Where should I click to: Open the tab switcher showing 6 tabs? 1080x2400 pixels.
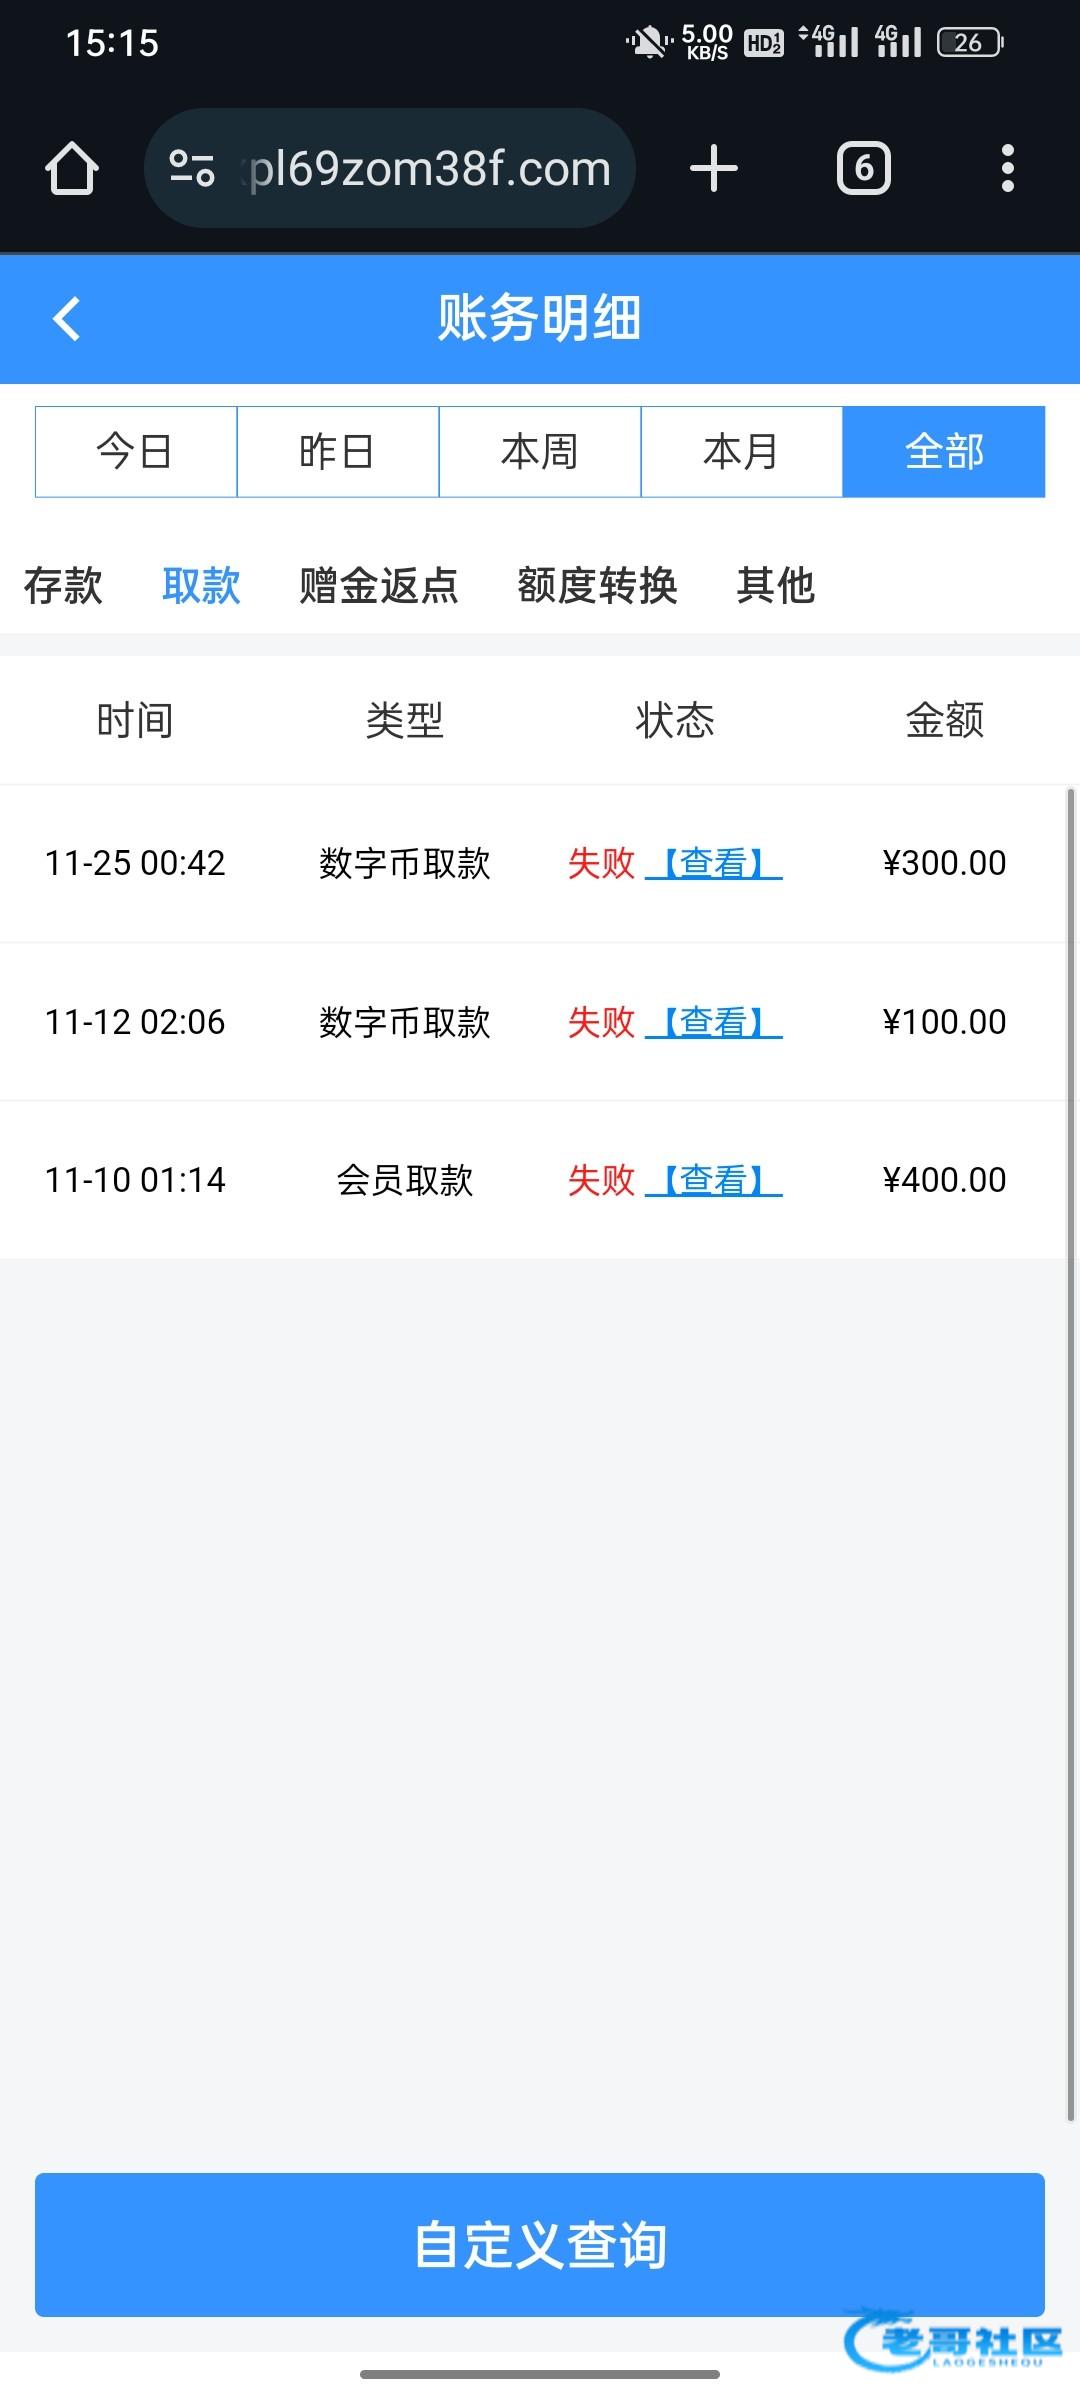863,168
